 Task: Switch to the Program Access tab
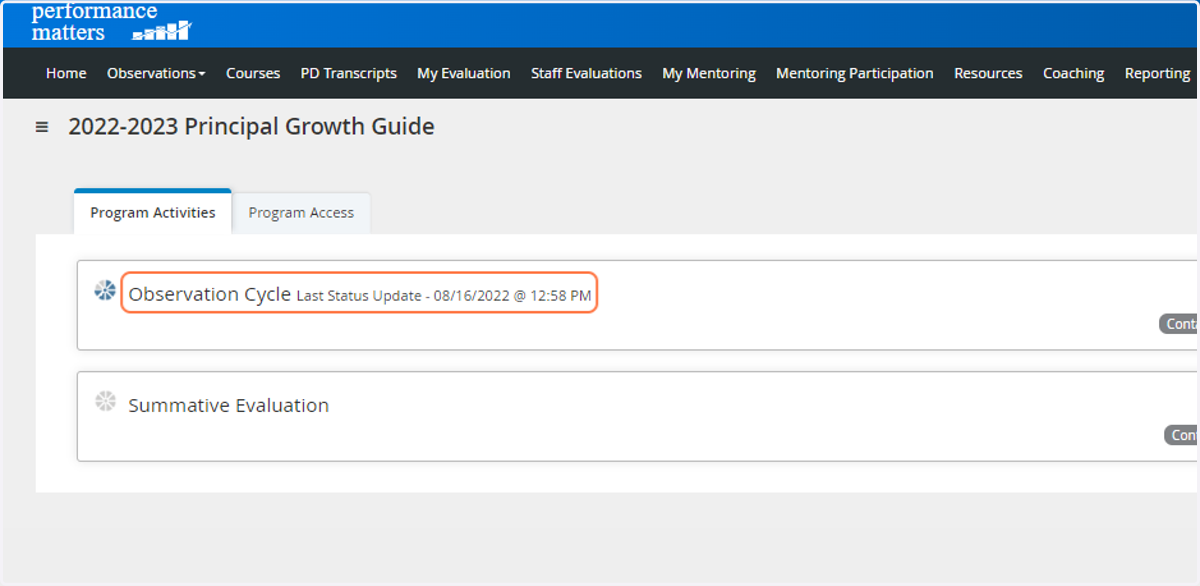(x=301, y=213)
